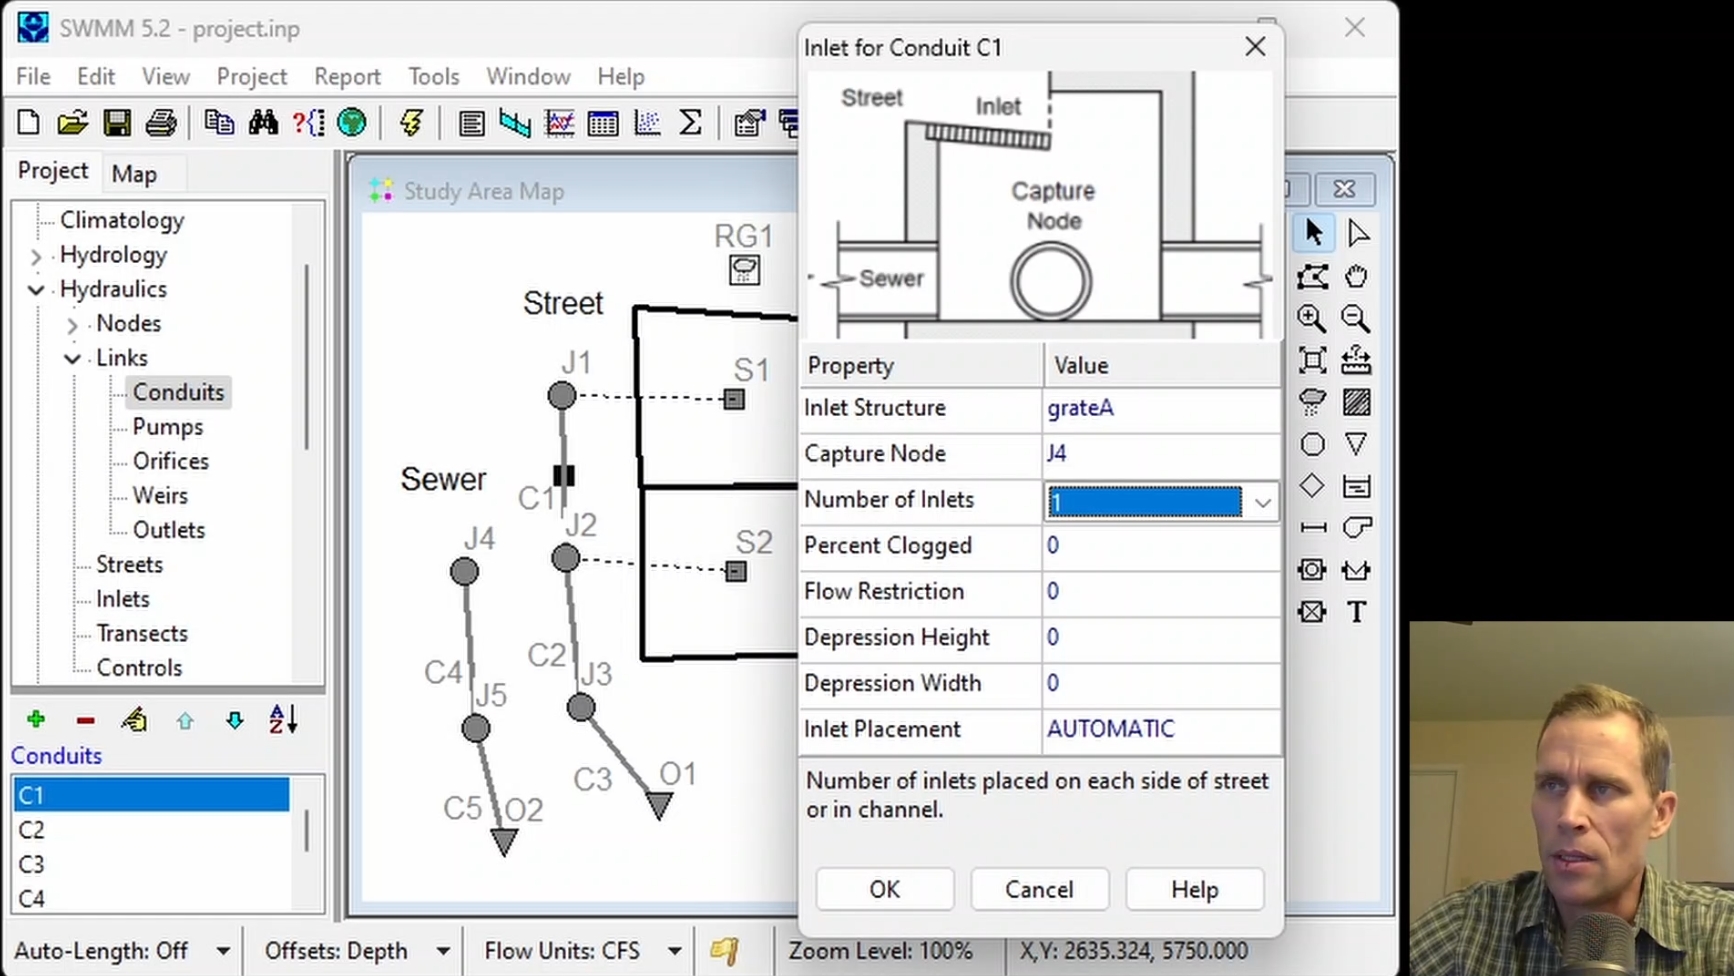Click the Print toolbar icon

click(161, 123)
